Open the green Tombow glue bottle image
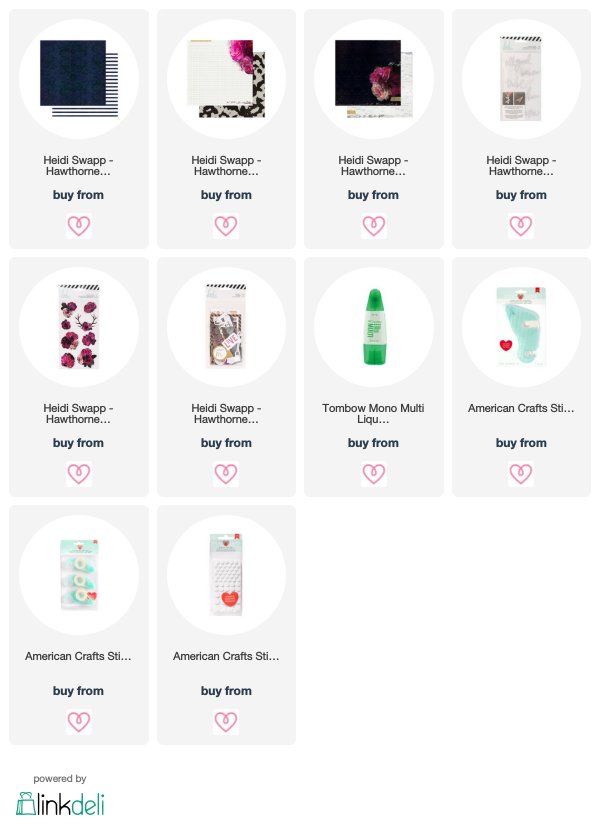This screenshot has width=600, height=825. pos(374,327)
